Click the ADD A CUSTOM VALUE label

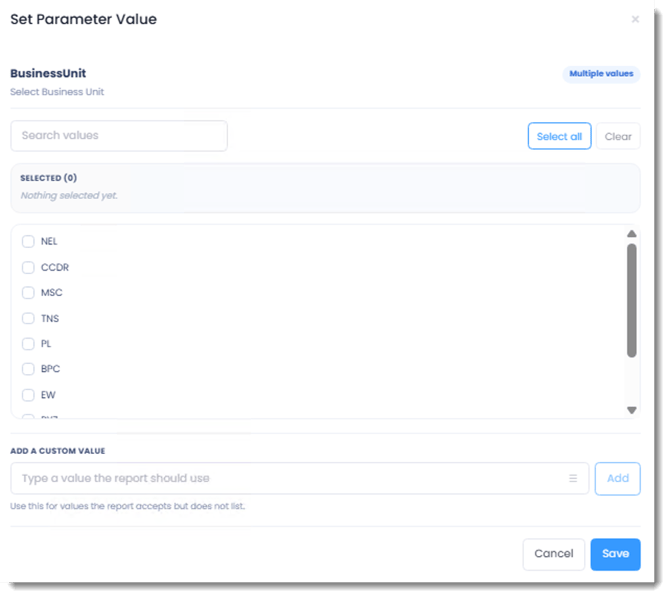pyautogui.click(x=58, y=451)
